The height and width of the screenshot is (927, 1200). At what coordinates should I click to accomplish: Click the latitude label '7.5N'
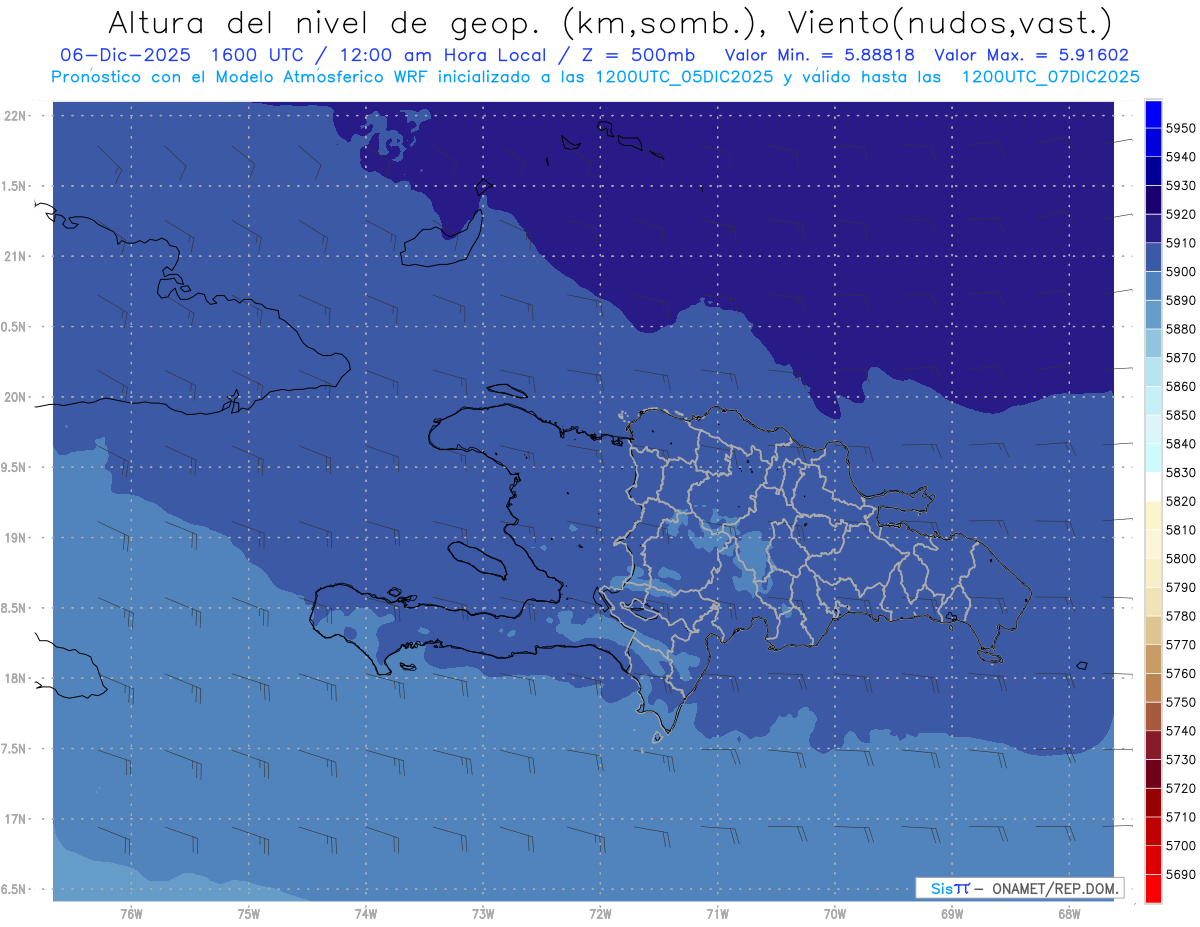pyautogui.click(x=14, y=749)
